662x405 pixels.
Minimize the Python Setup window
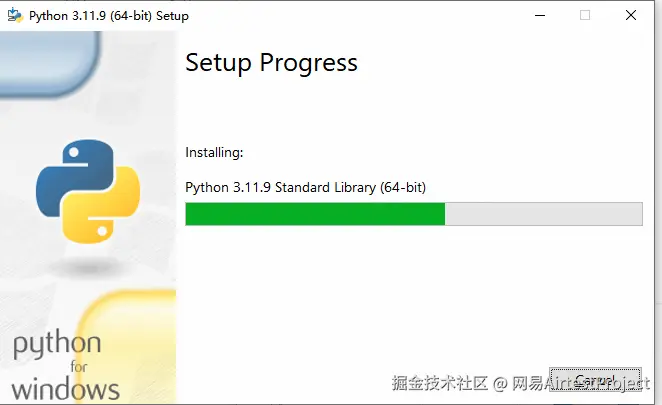coord(540,16)
